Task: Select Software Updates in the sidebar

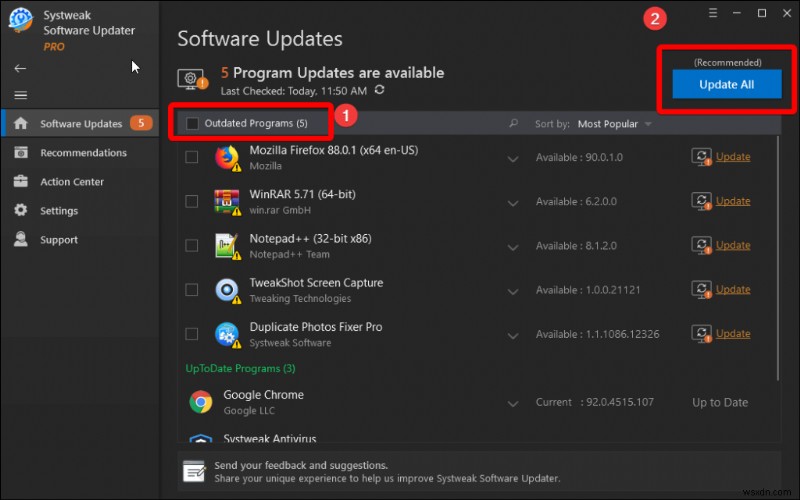Action: pyautogui.click(x=81, y=123)
